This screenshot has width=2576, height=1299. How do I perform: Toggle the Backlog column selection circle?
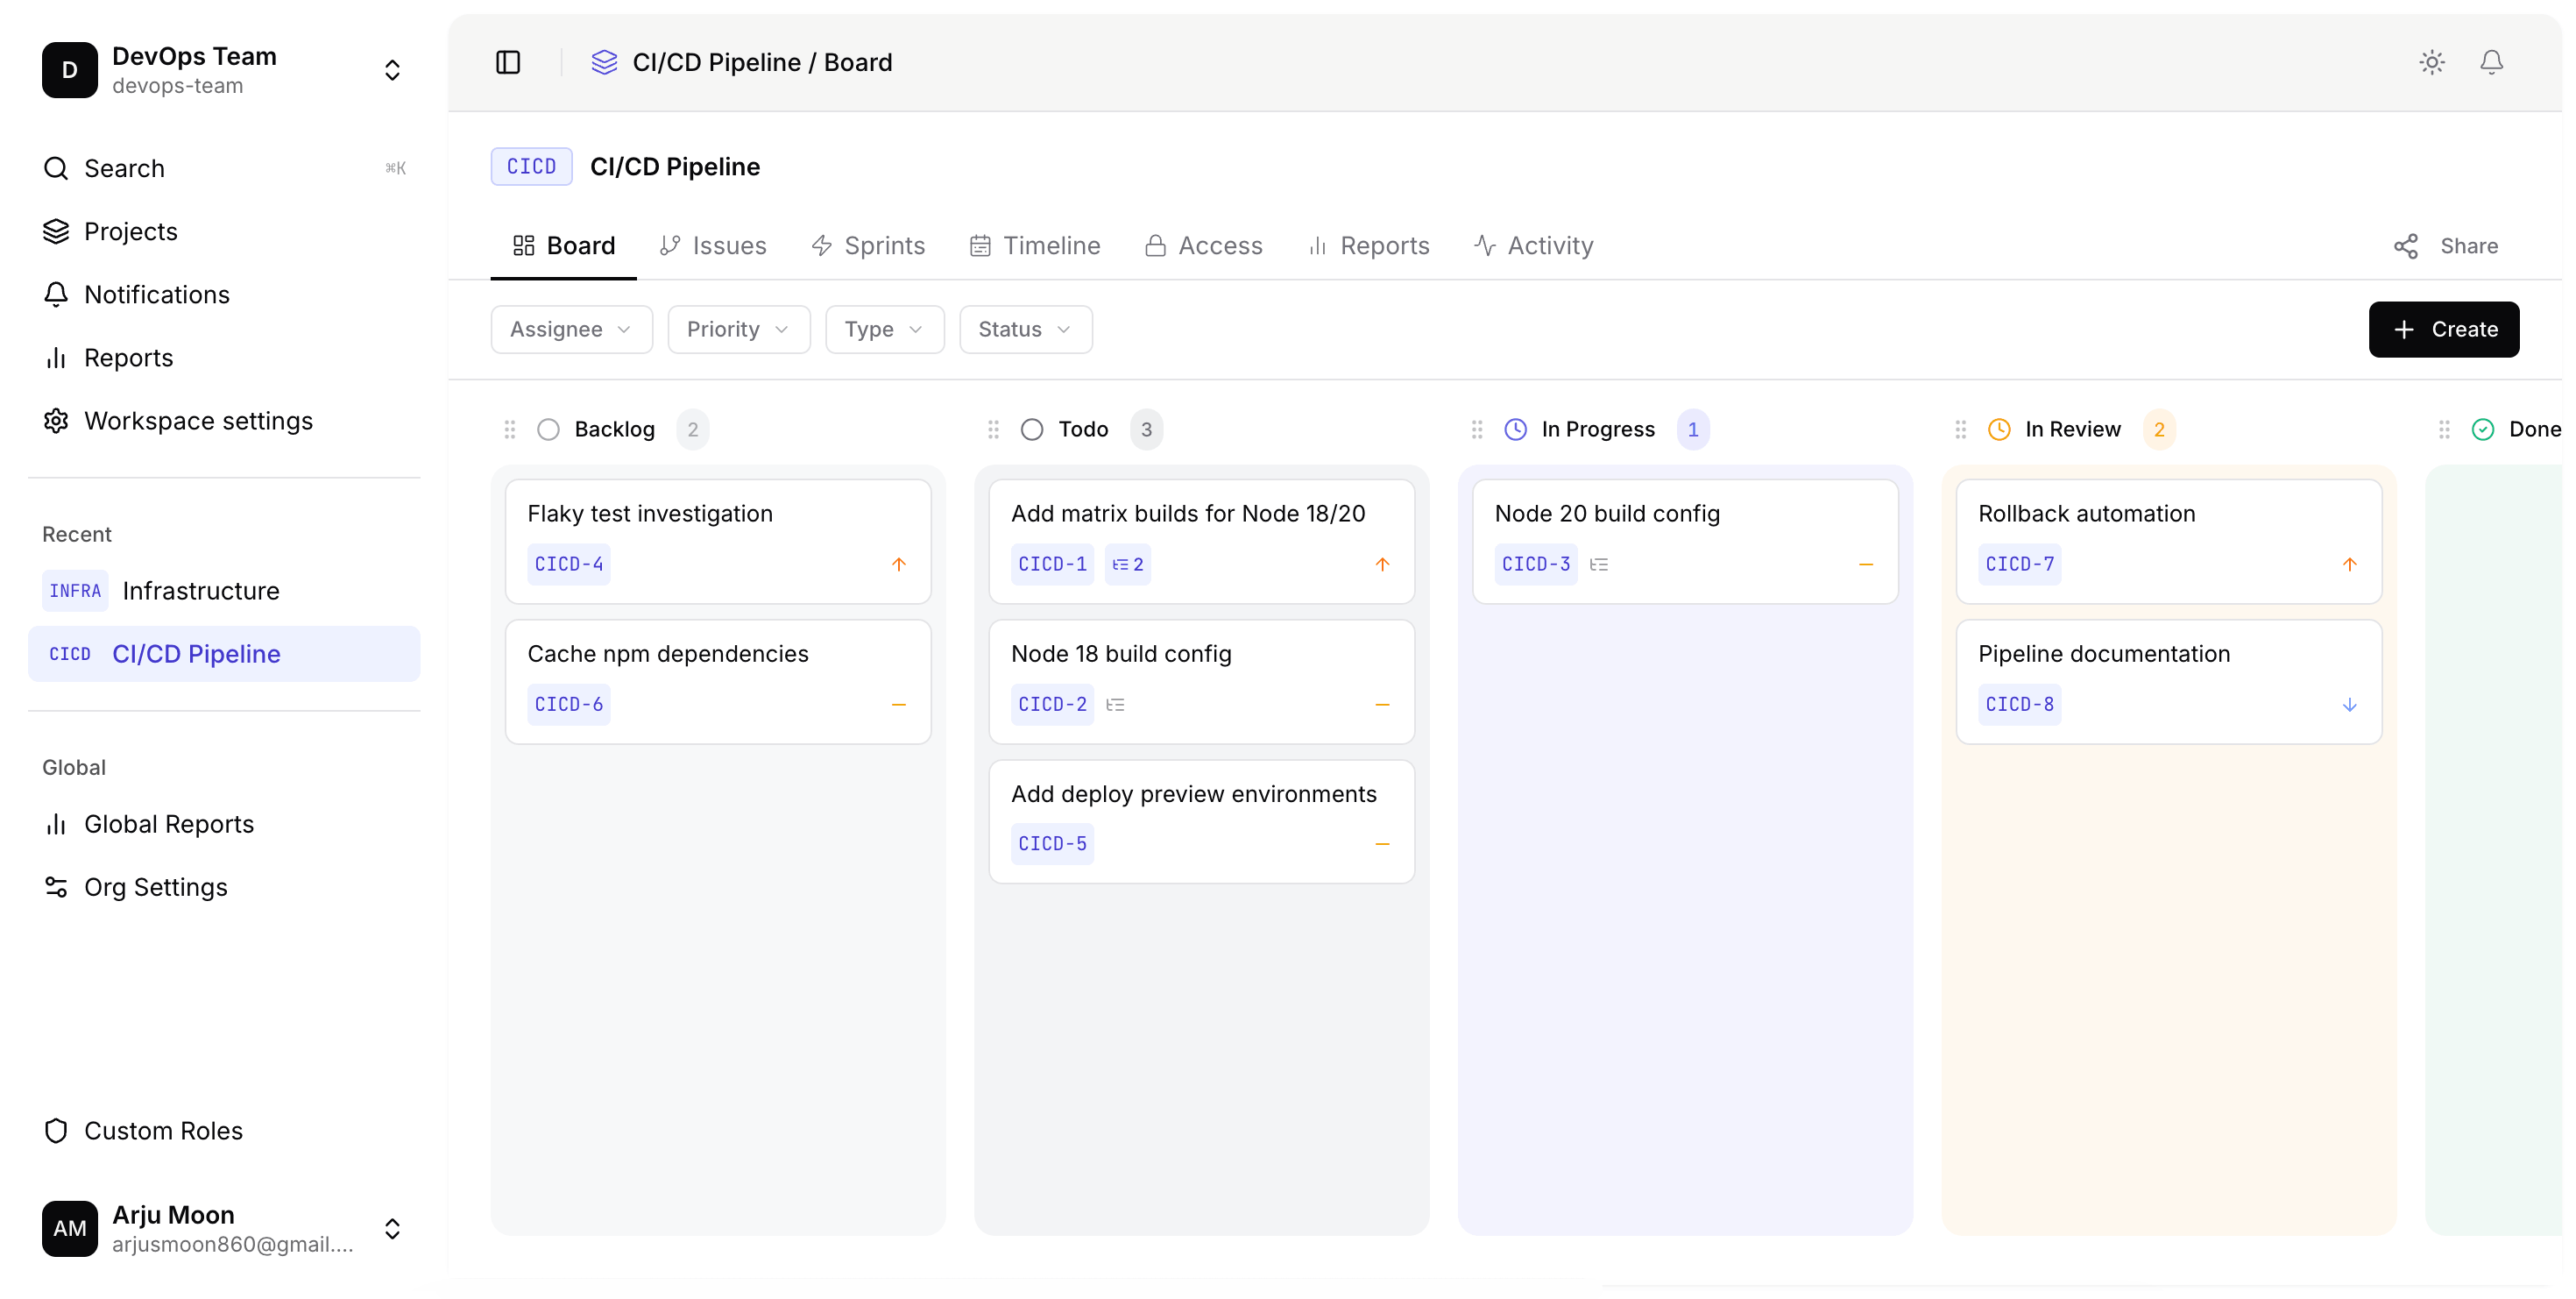pyautogui.click(x=548, y=429)
